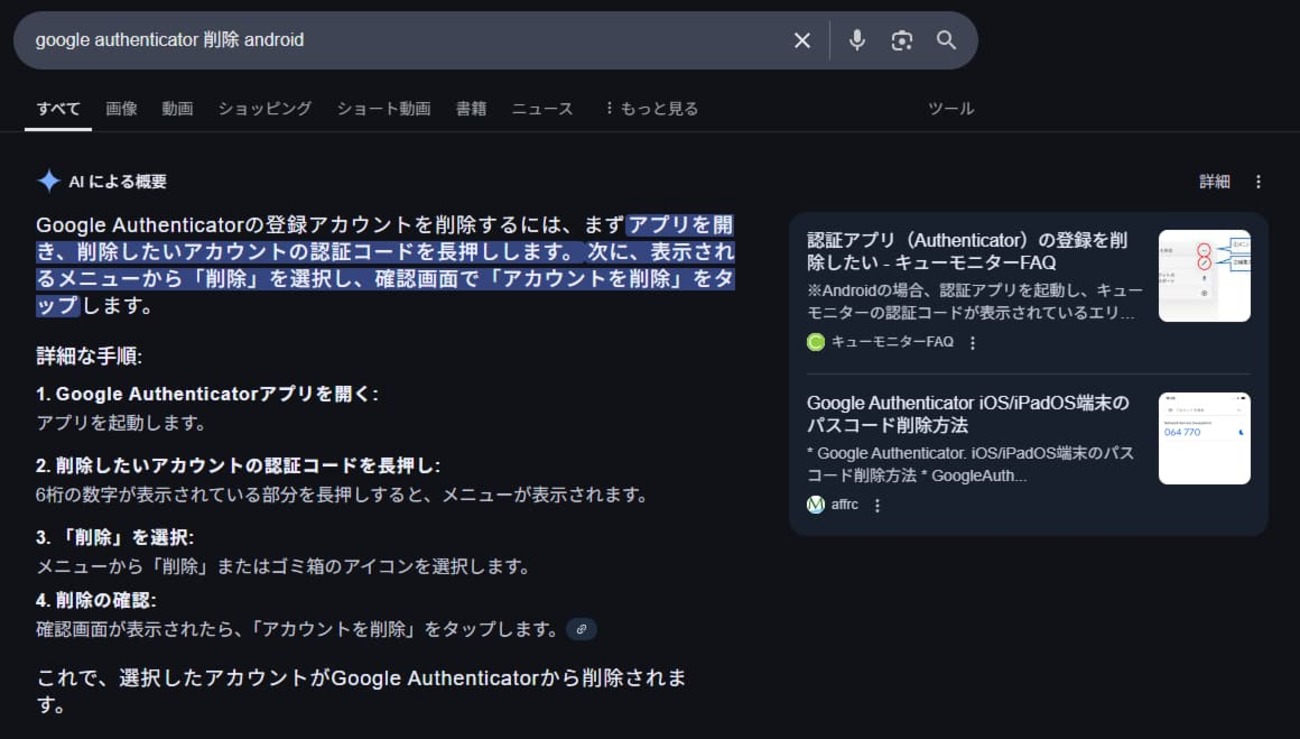Clear the search query with the X icon
Screen dimensions: 1300x739
pyautogui.click(x=802, y=40)
